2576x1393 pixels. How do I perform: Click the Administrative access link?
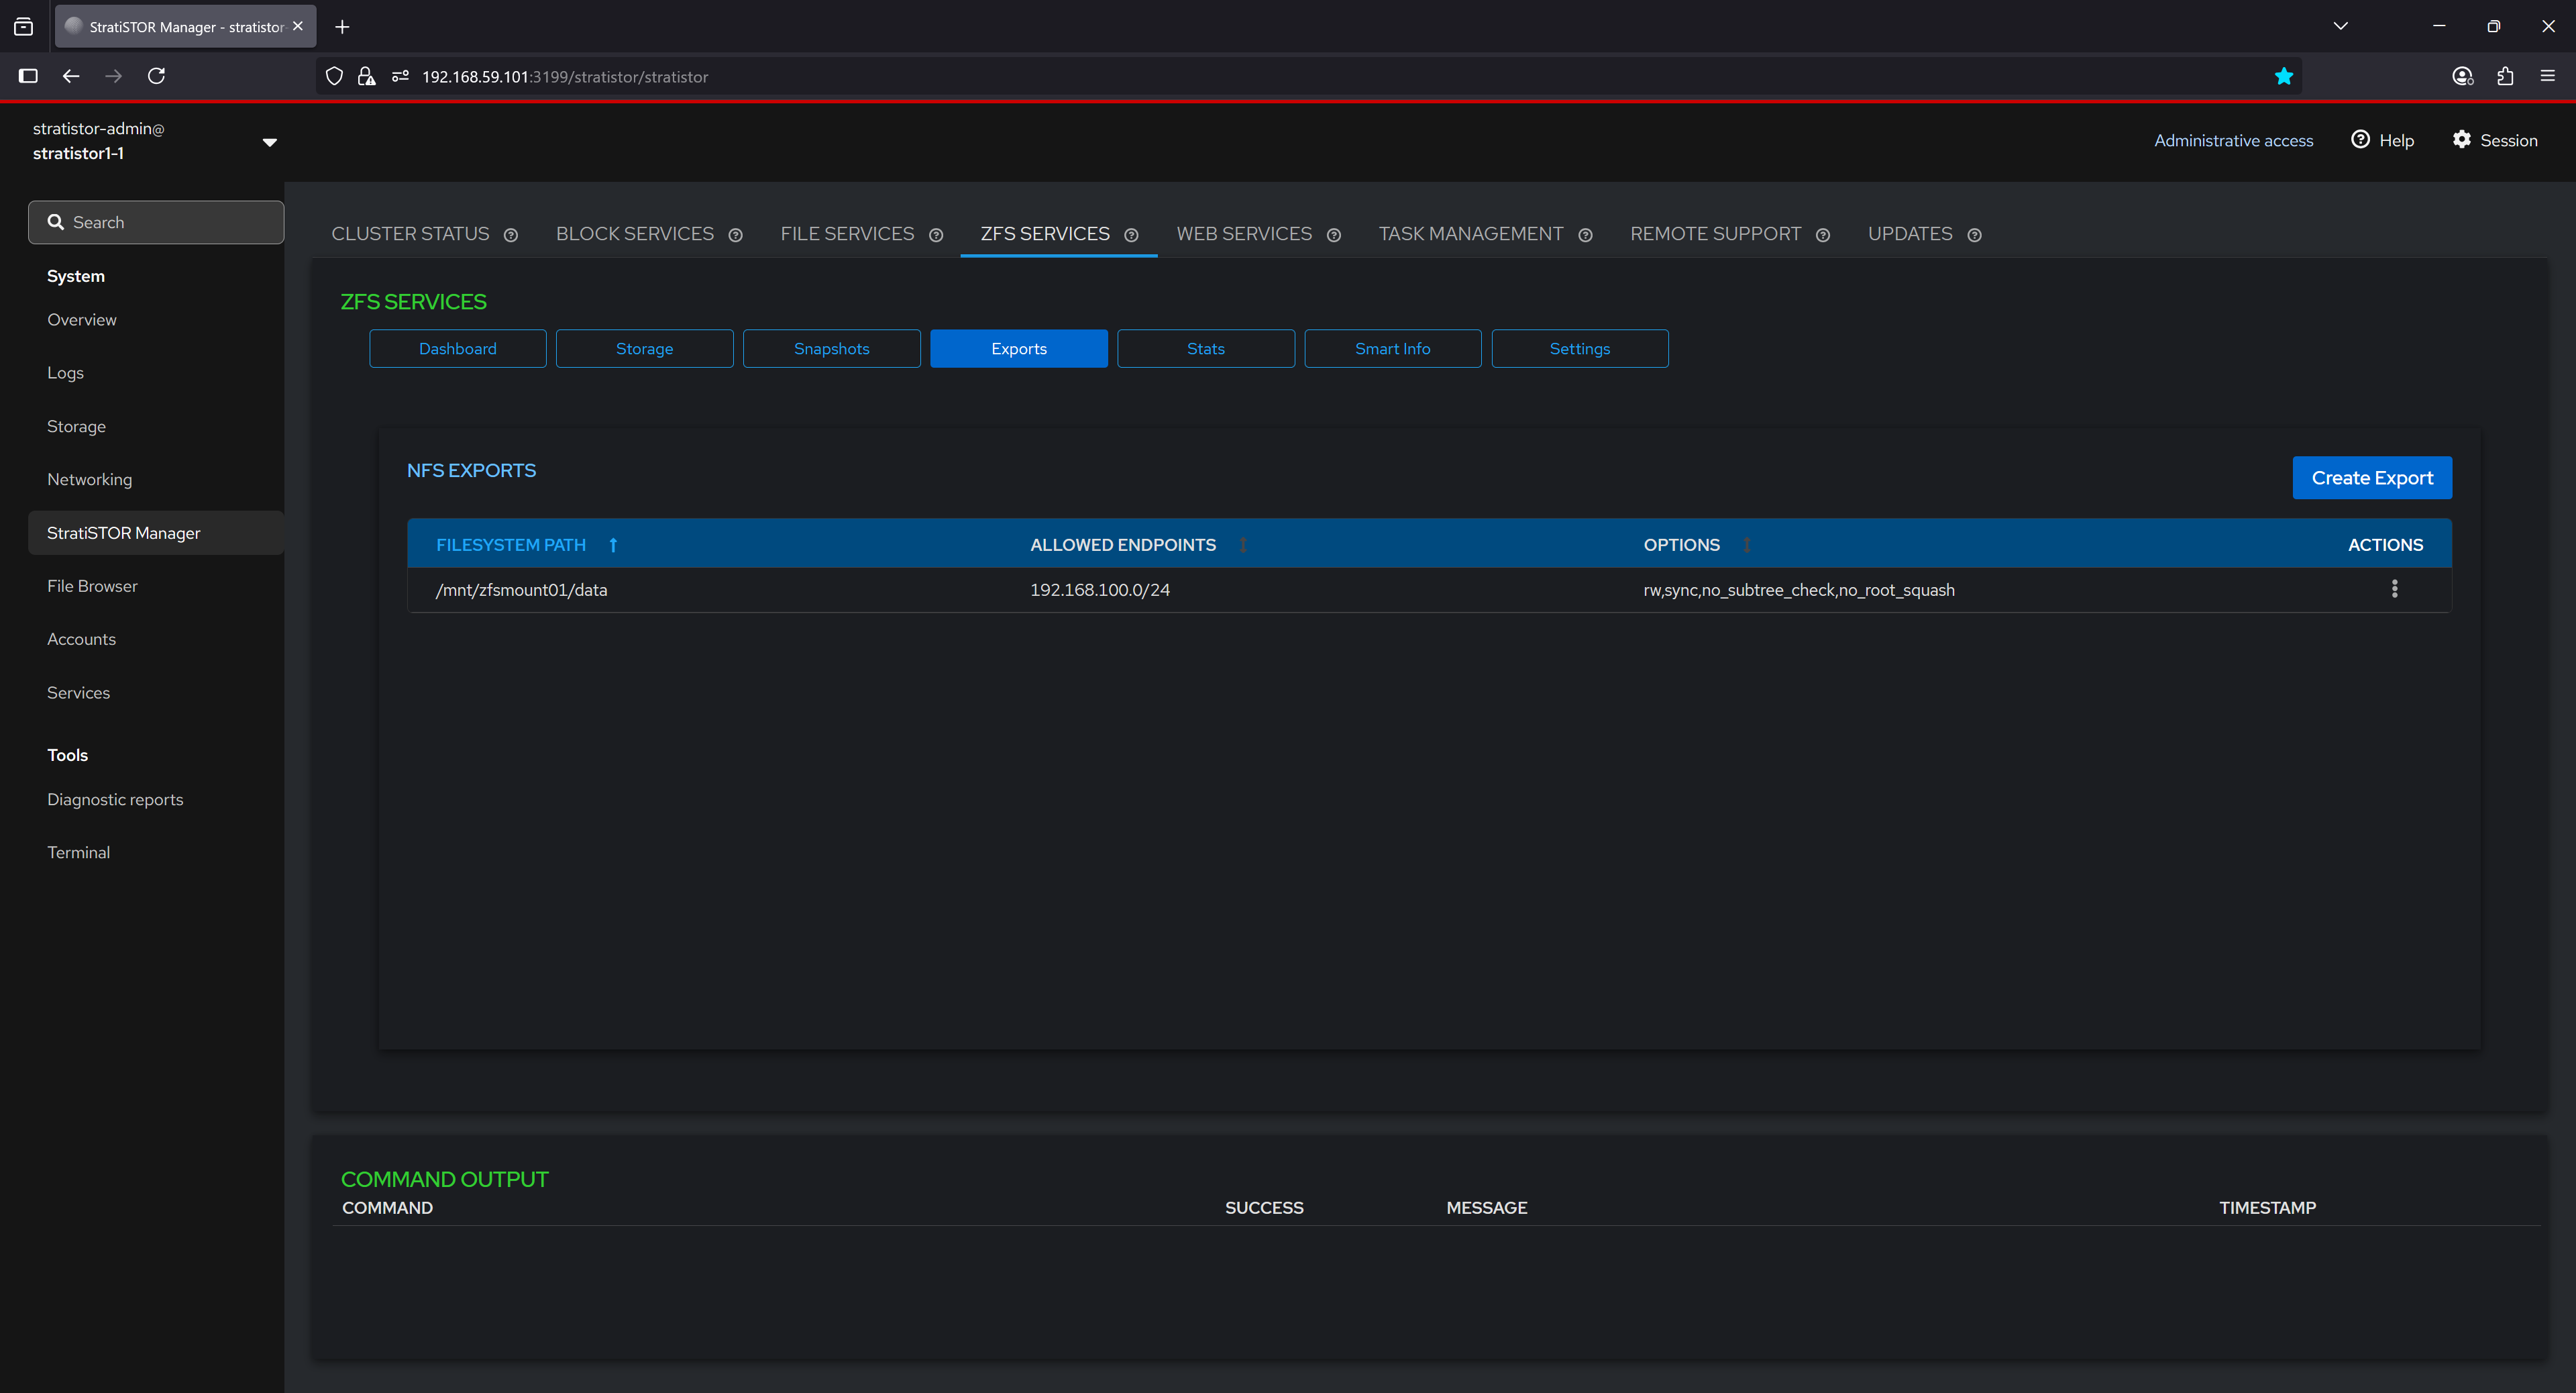point(2233,141)
